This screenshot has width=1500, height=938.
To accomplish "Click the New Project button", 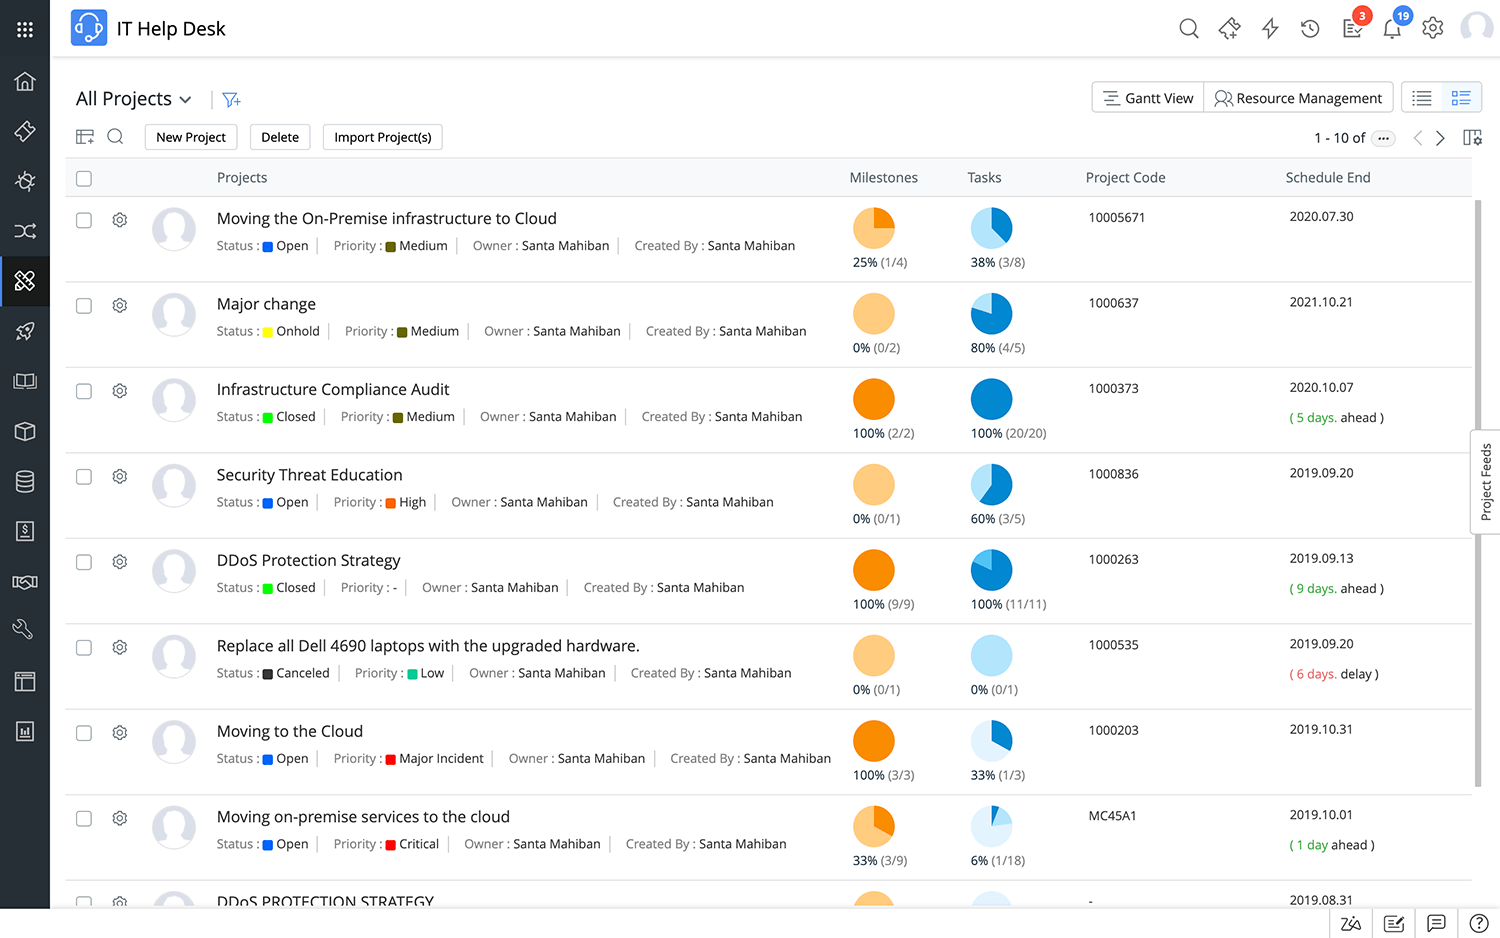I will (190, 137).
